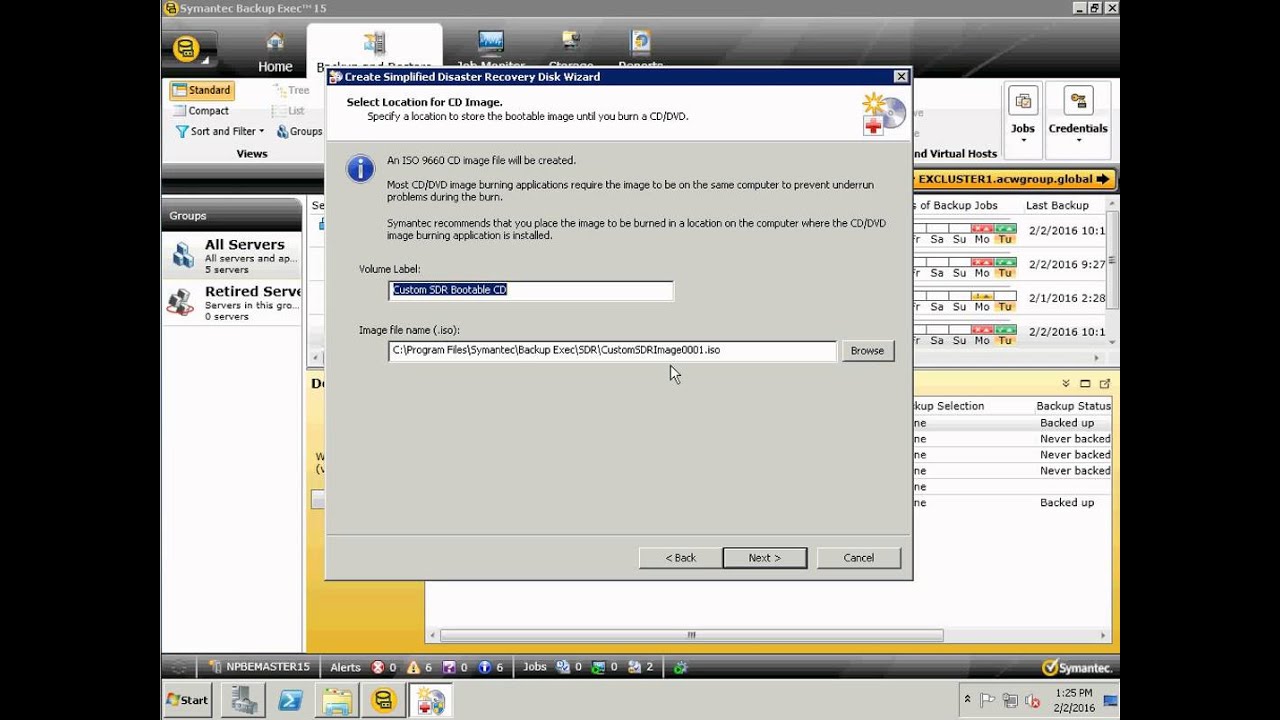Screen dimensions: 1280x720
Task: Open the Storage tab
Action: click(571, 48)
